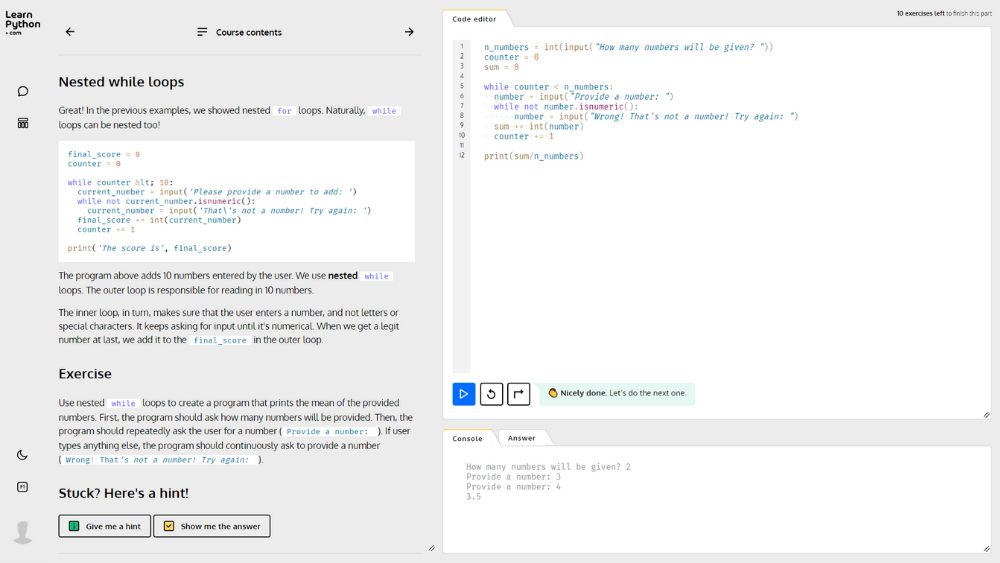Click the 'while counter < n_numbers:' line

click(548, 87)
